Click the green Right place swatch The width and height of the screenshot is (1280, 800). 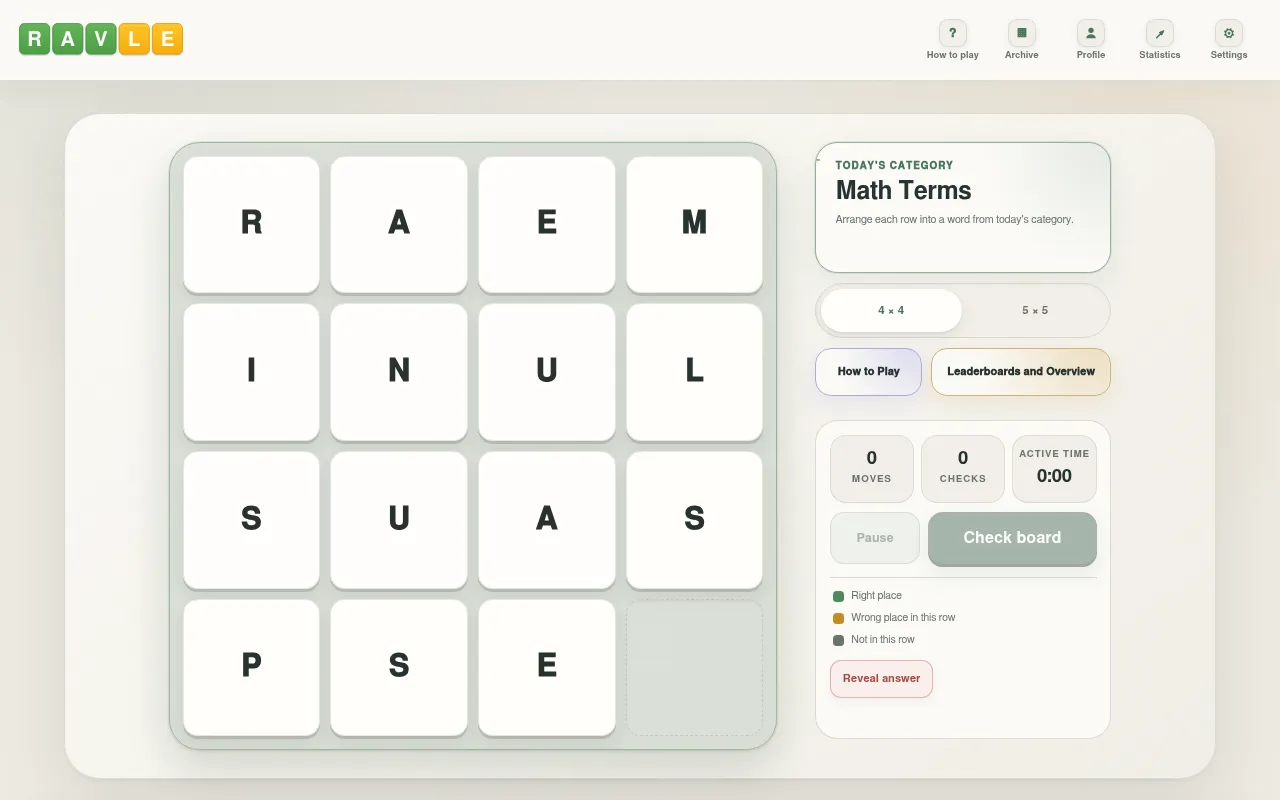838,596
